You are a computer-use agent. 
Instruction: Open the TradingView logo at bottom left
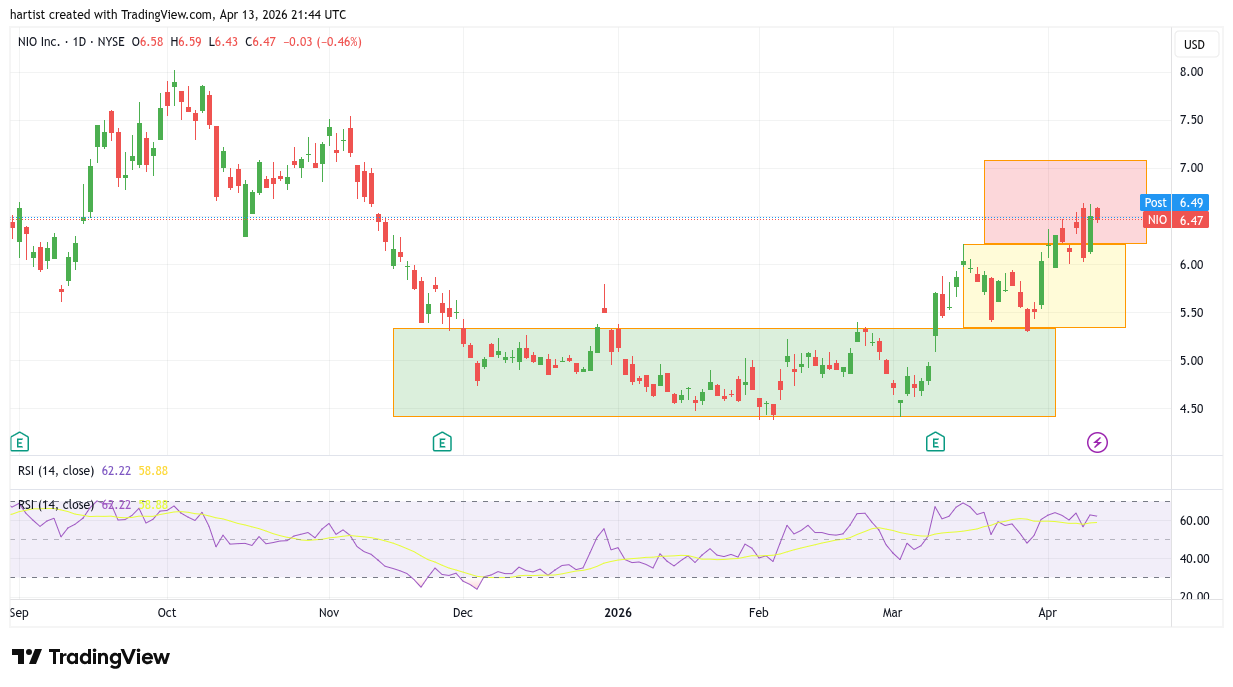pyautogui.click(x=91, y=657)
